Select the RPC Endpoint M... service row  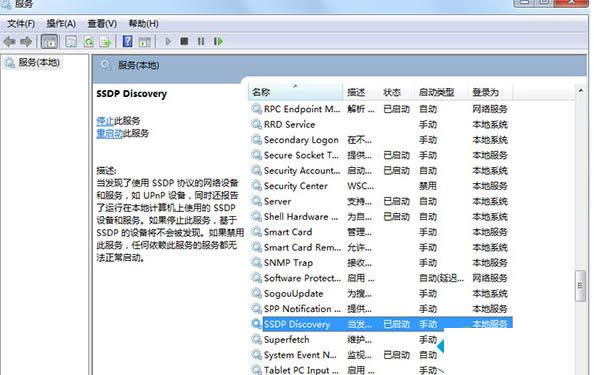point(381,109)
